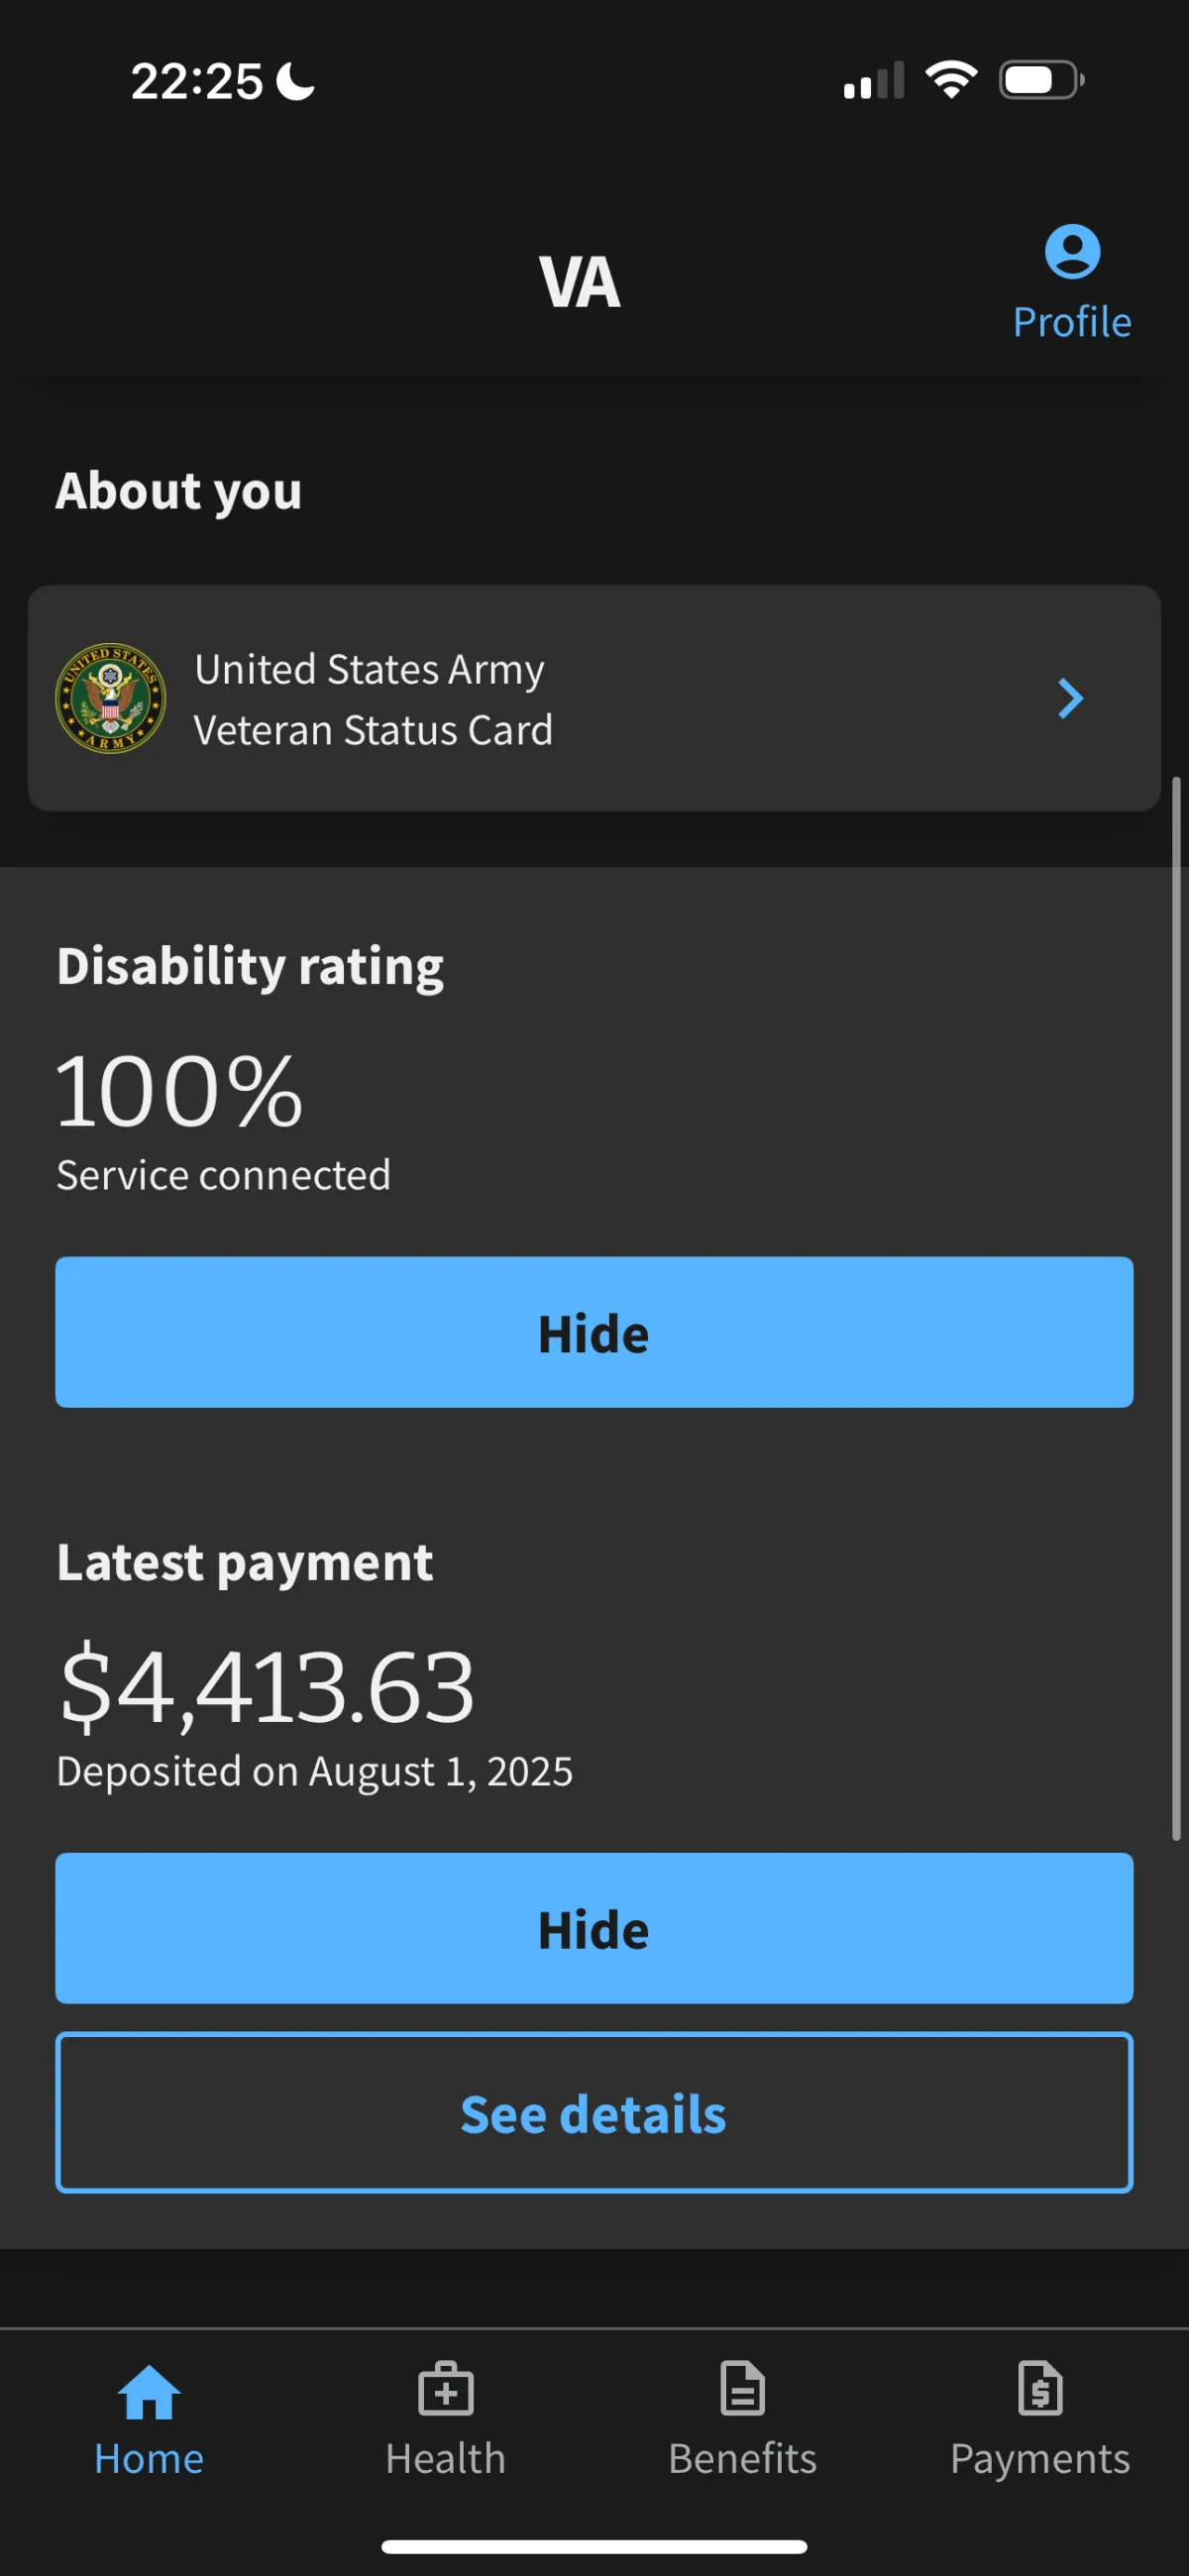The height and width of the screenshot is (2576, 1189).
Task: Switch to the Payments tab label
Action: [x=1040, y=2458]
